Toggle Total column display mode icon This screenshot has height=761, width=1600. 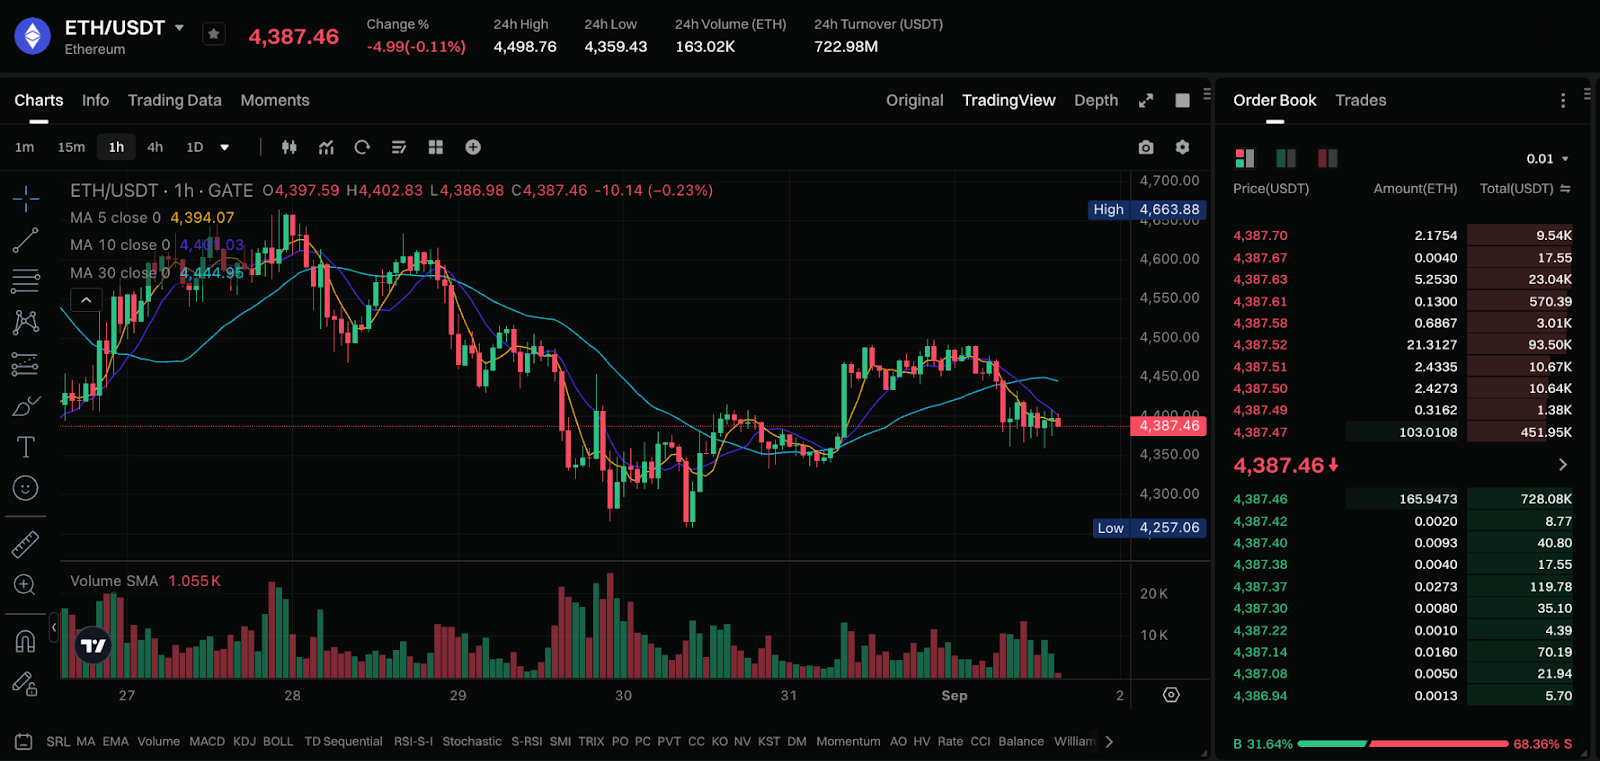pos(1565,188)
